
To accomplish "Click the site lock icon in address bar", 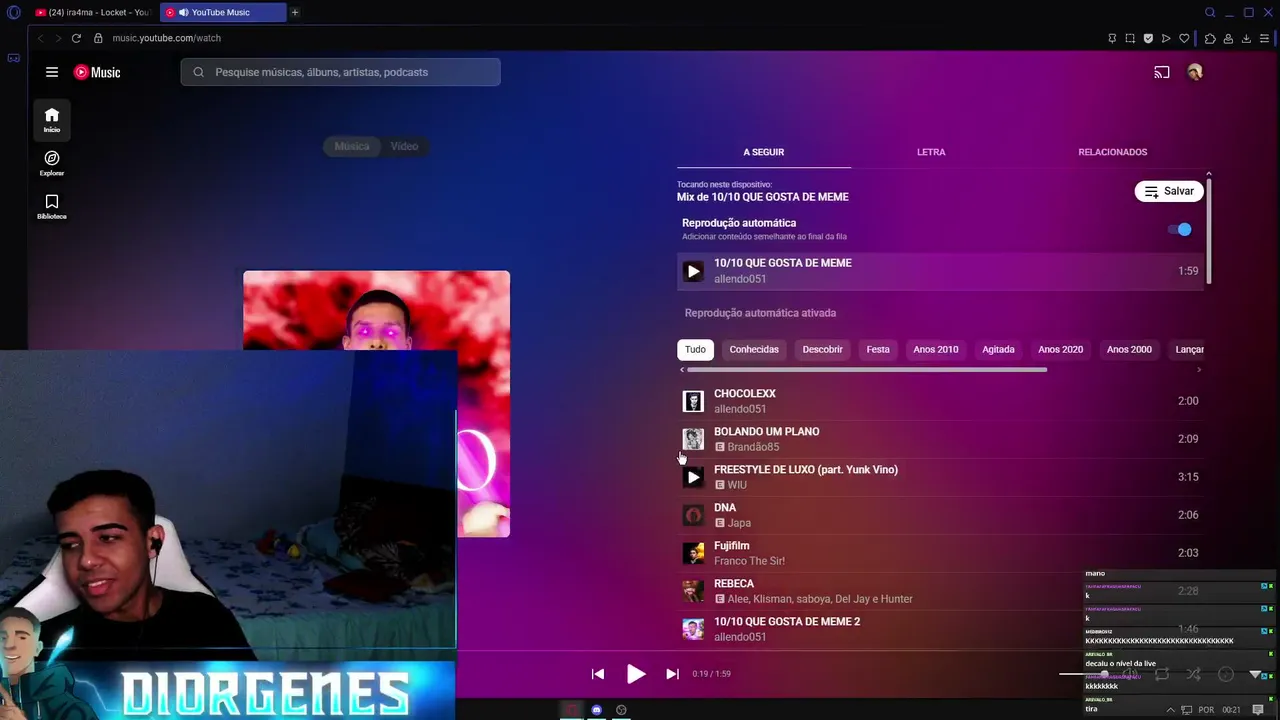I will (98, 38).
